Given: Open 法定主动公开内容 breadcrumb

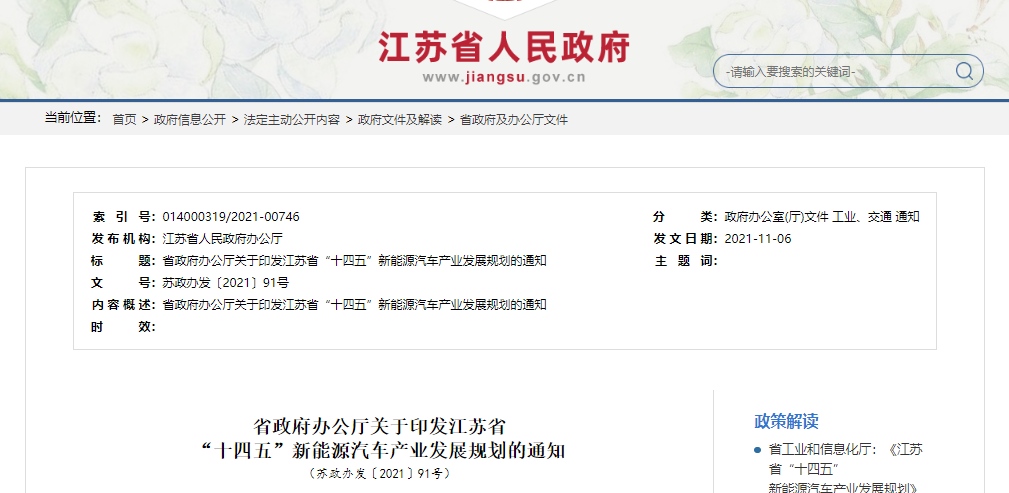Looking at the screenshot, I should pos(292,120).
